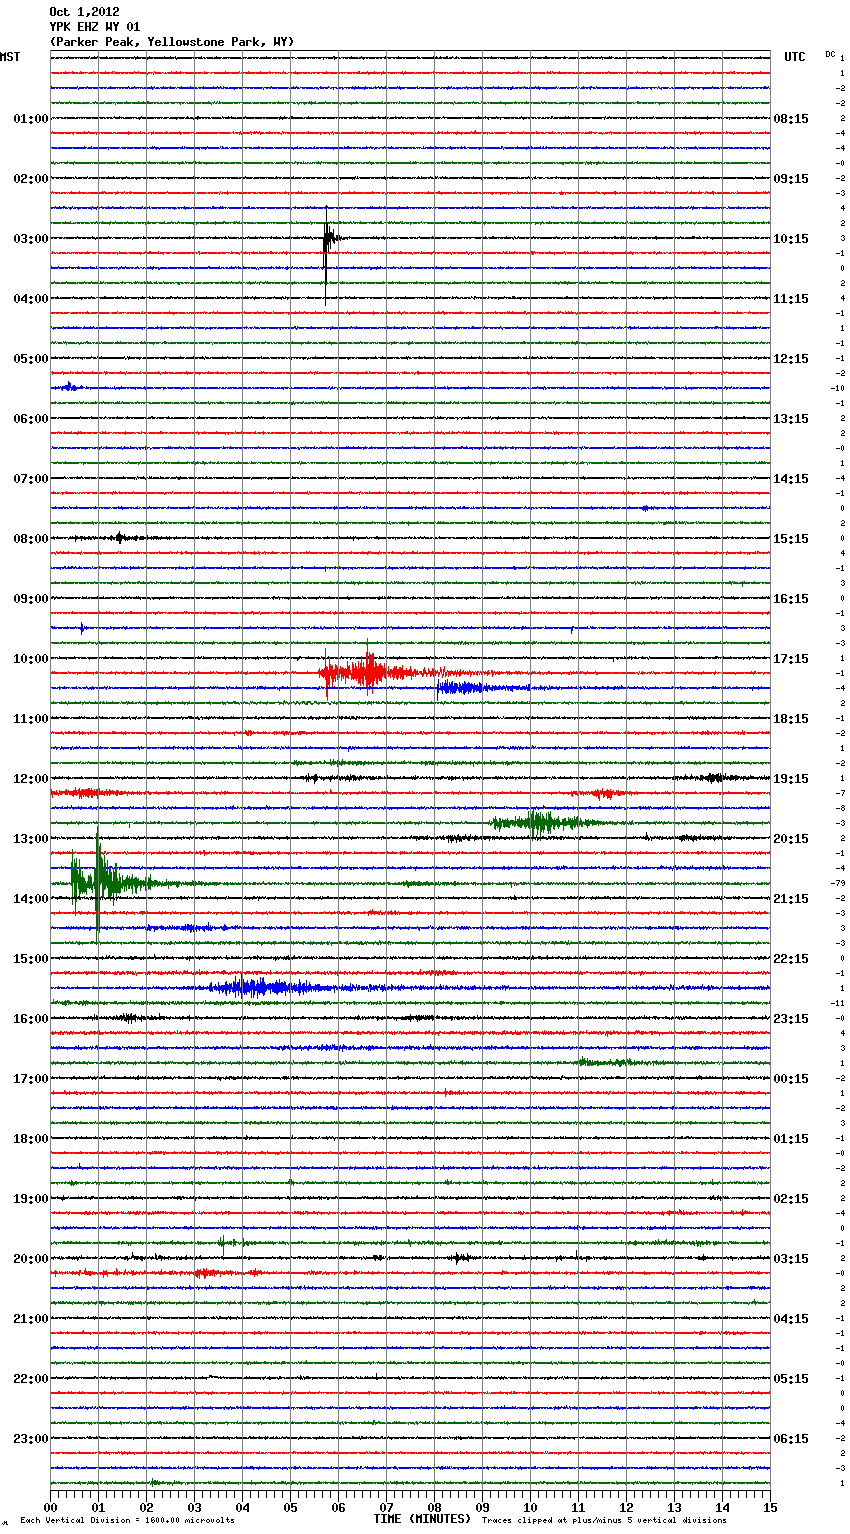Click the 'UTC' column header
Viewport: 850px width, 1534px height.
795,57
